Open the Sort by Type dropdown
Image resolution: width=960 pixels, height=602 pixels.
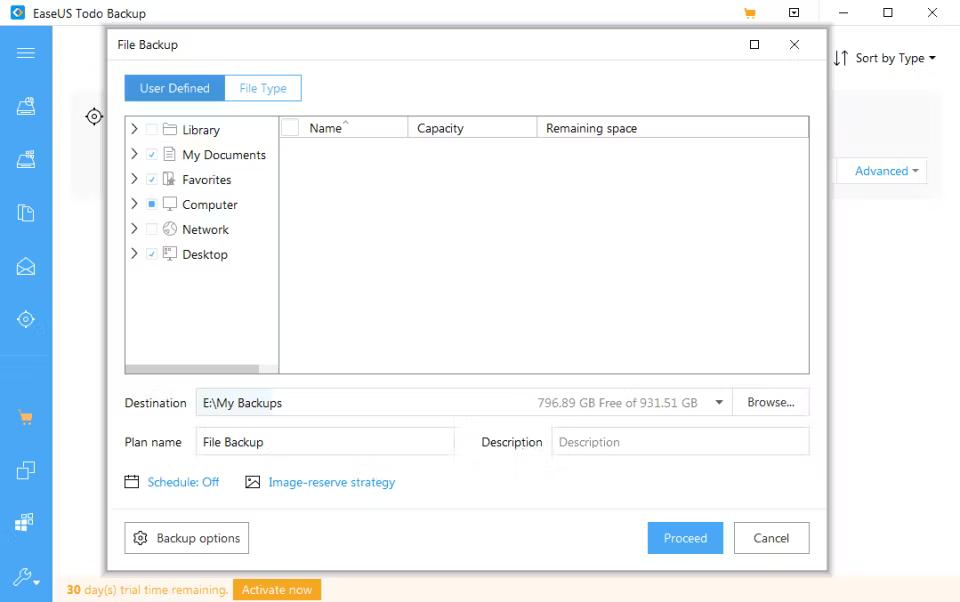tap(896, 58)
